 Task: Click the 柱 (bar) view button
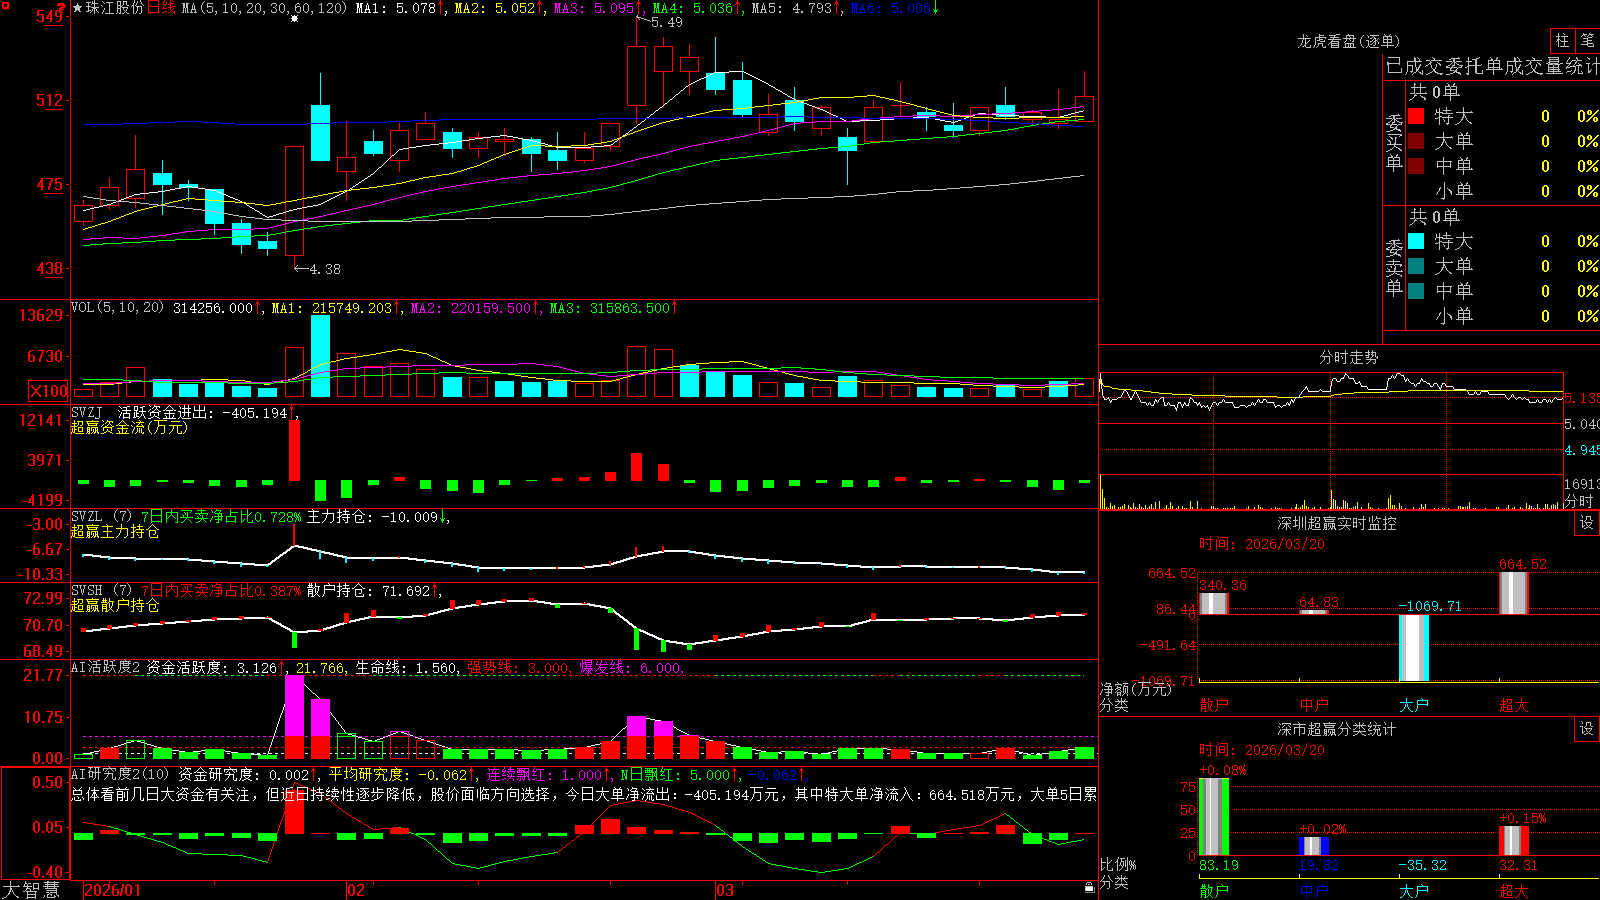(x=1562, y=40)
